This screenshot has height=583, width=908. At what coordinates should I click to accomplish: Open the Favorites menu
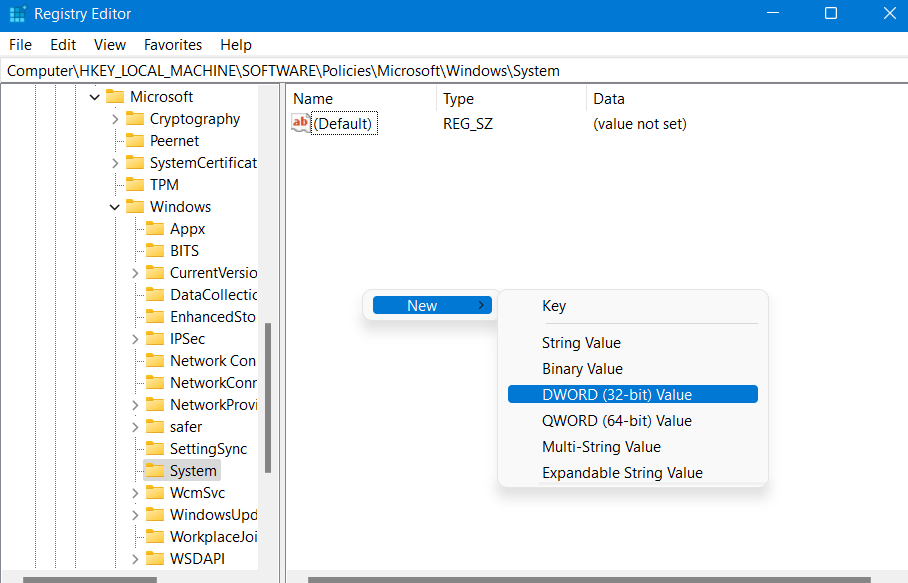click(x=173, y=45)
